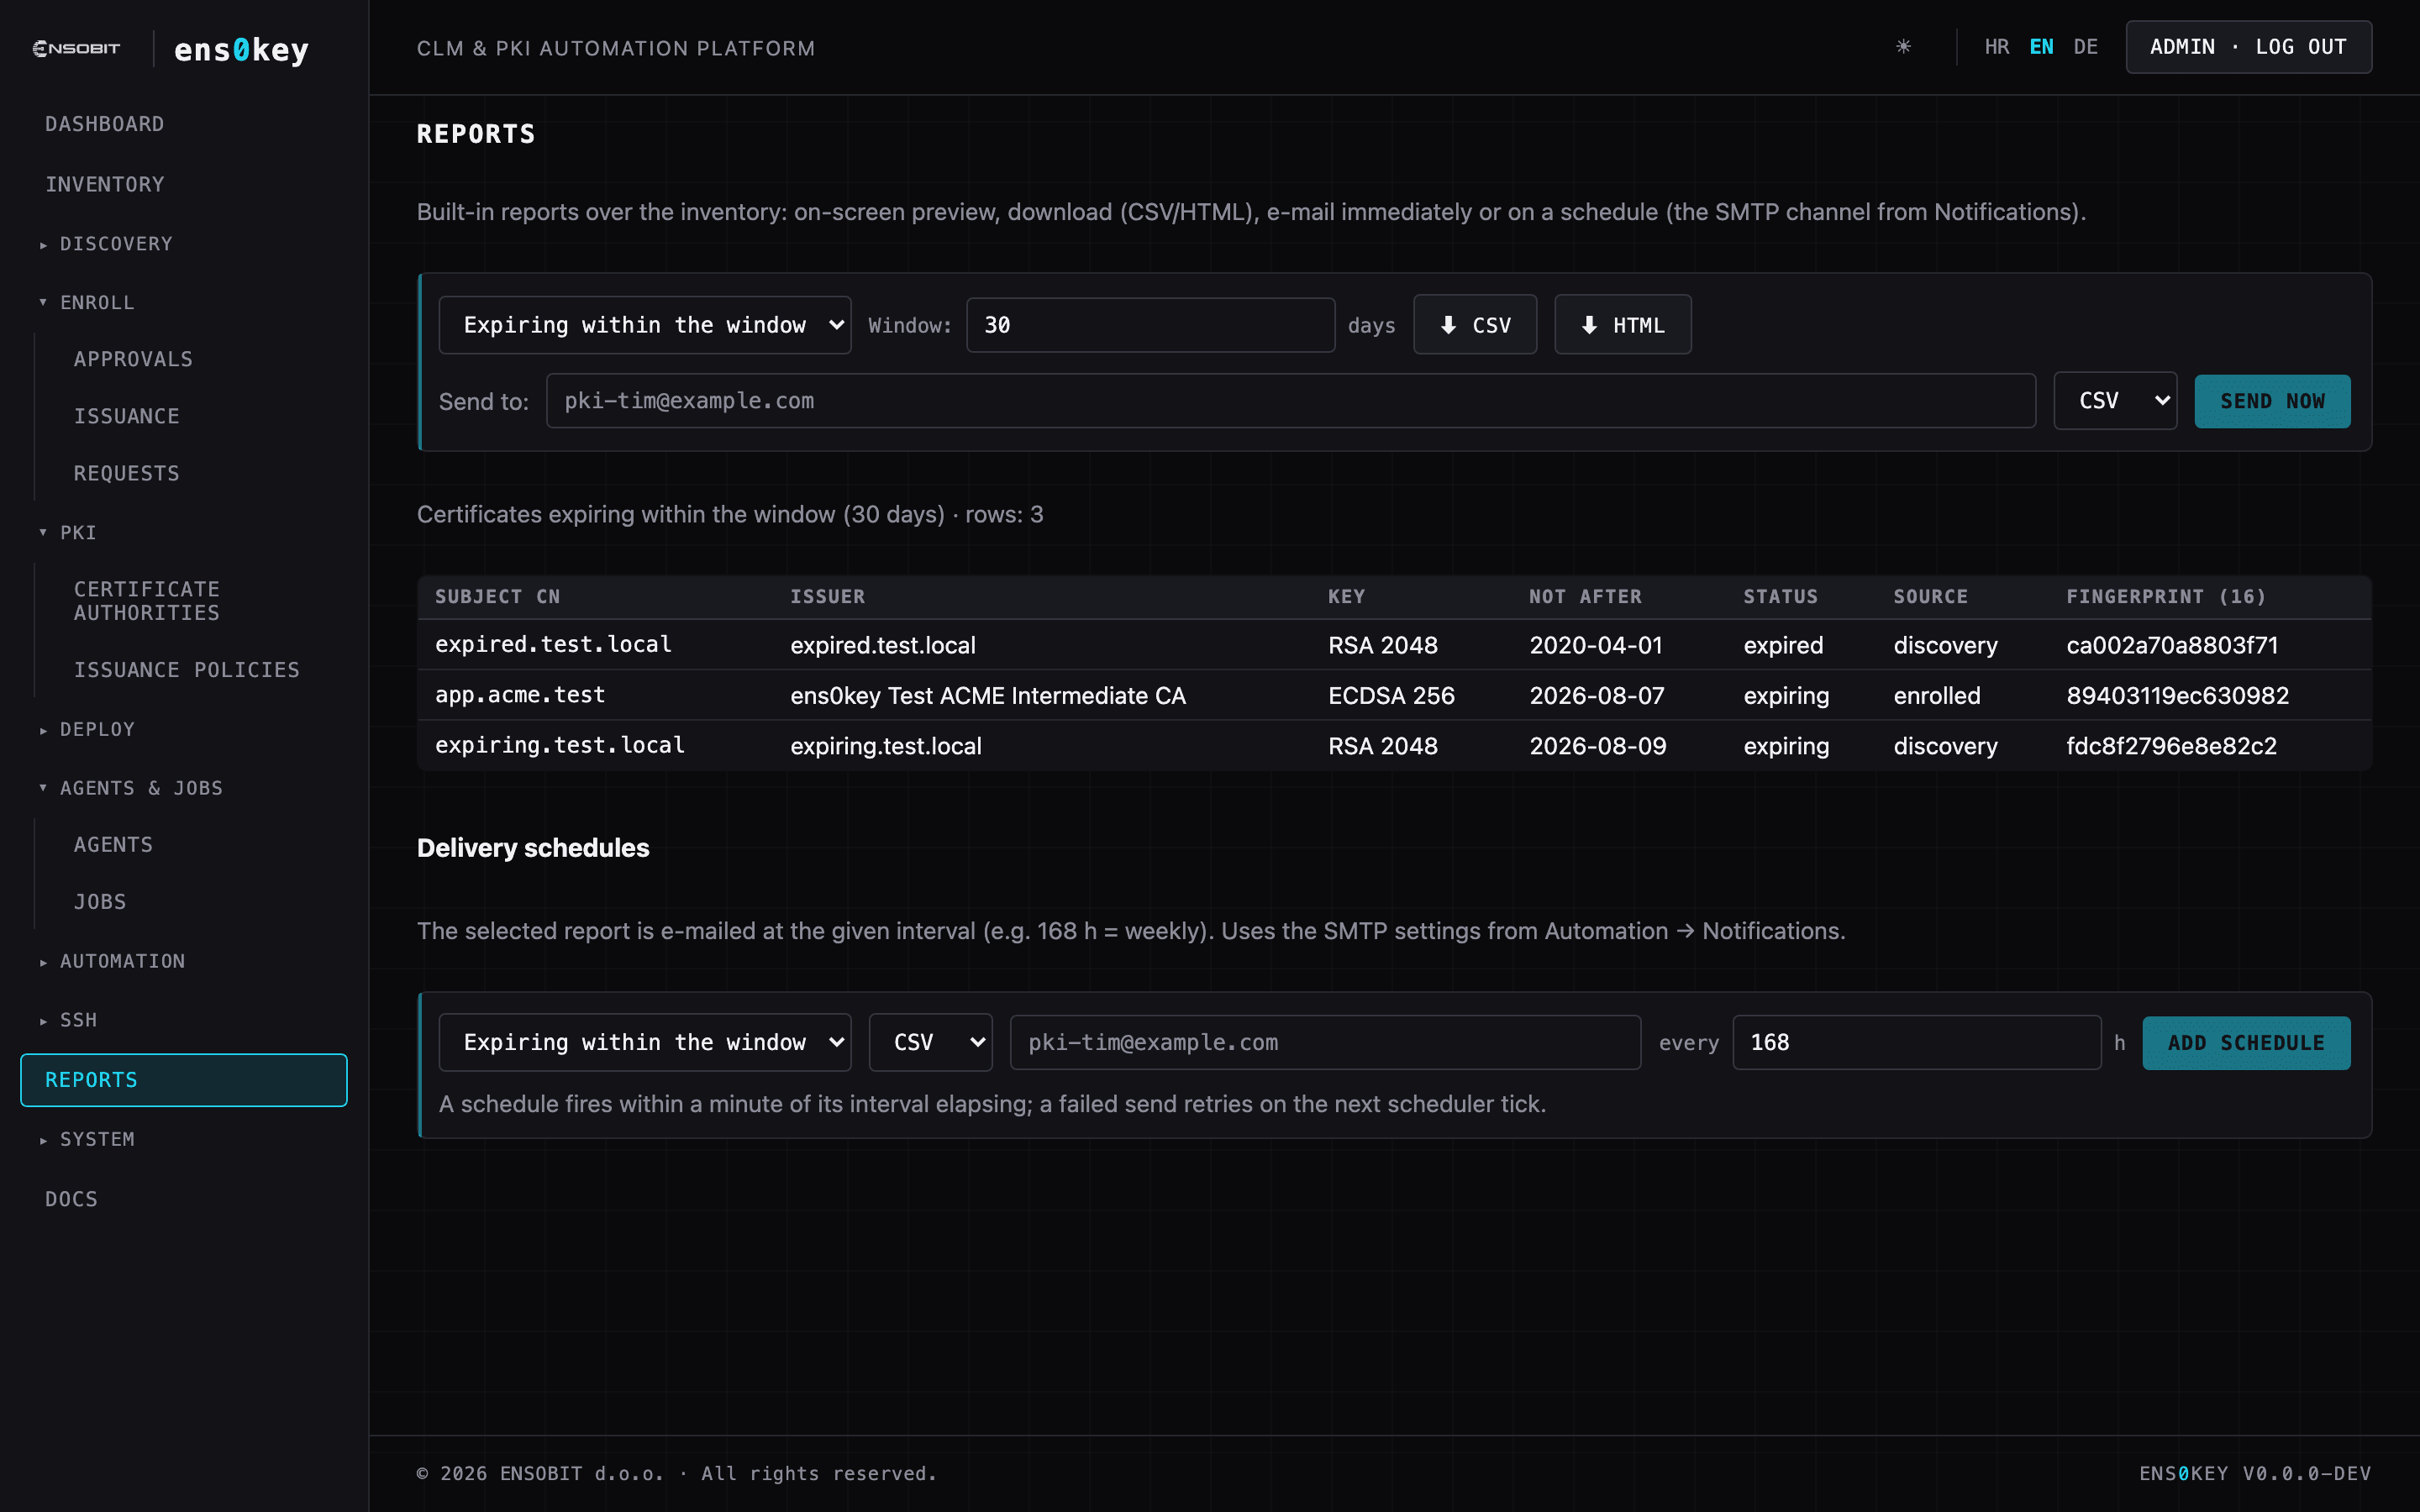Screen dimensions: 2420x1512
Task: Click the date 2026-08-09
Action: pos(1598,747)
